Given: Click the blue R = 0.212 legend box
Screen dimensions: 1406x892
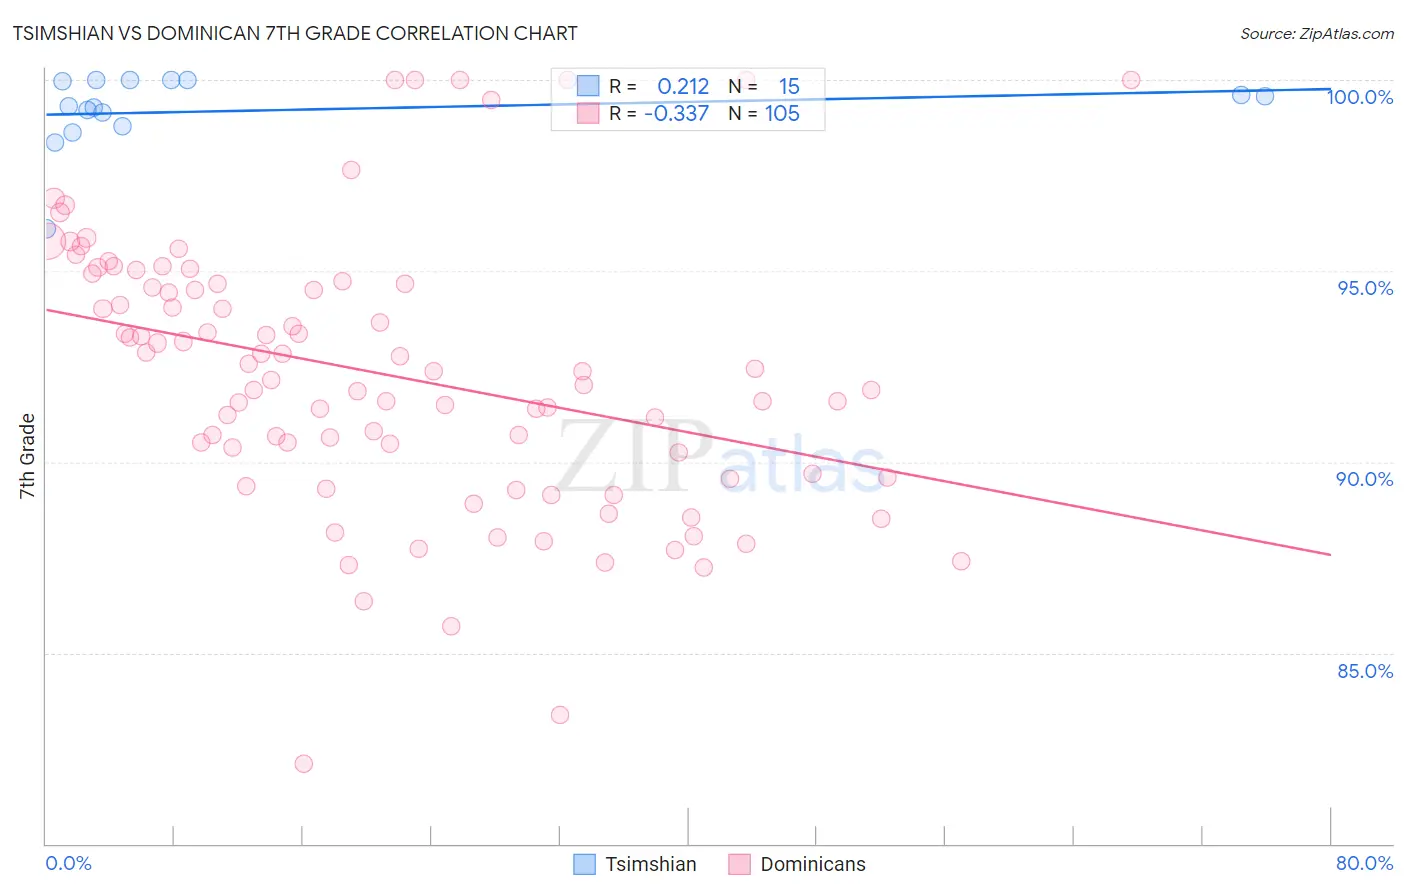Looking at the screenshot, I should (x=588, y=86).
